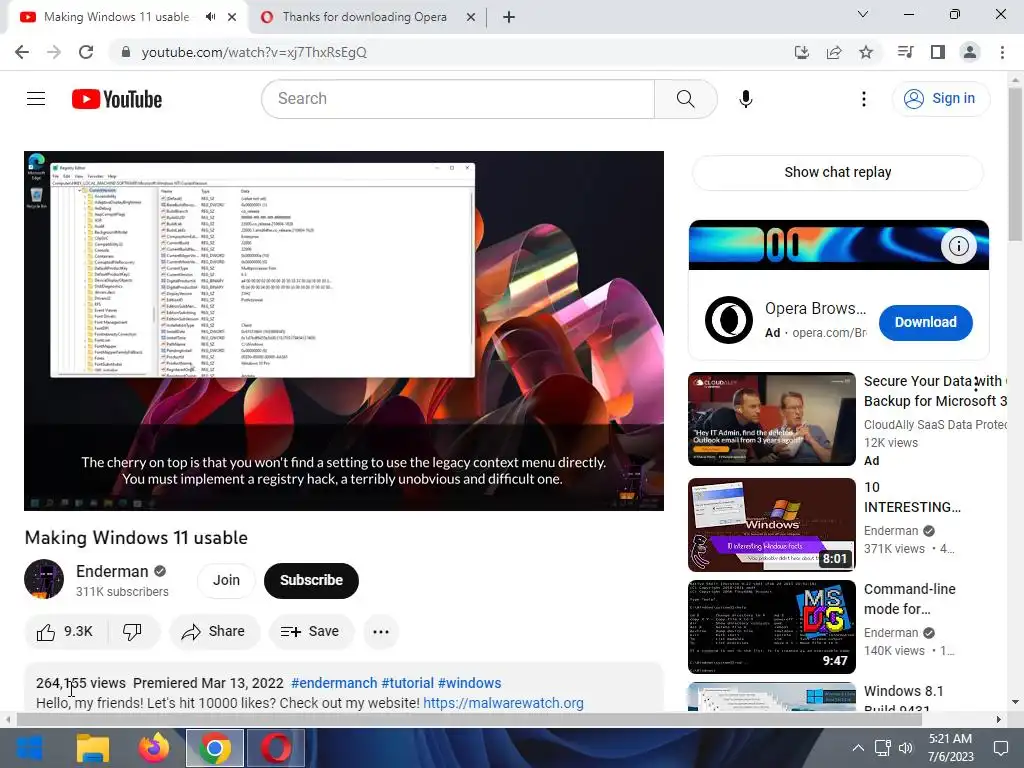Click the Opera logo in the ad

click(729, 320)
